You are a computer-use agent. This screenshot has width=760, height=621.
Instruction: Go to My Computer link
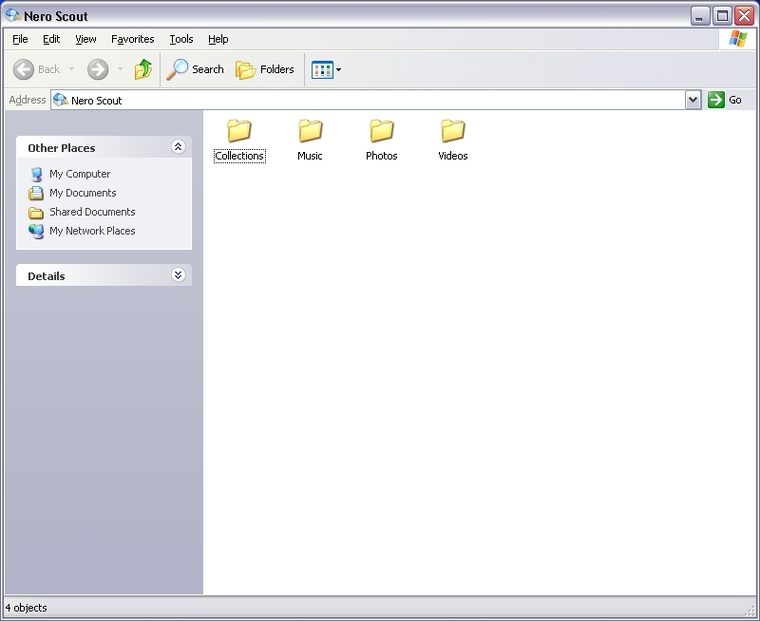[x=79, y=174]
